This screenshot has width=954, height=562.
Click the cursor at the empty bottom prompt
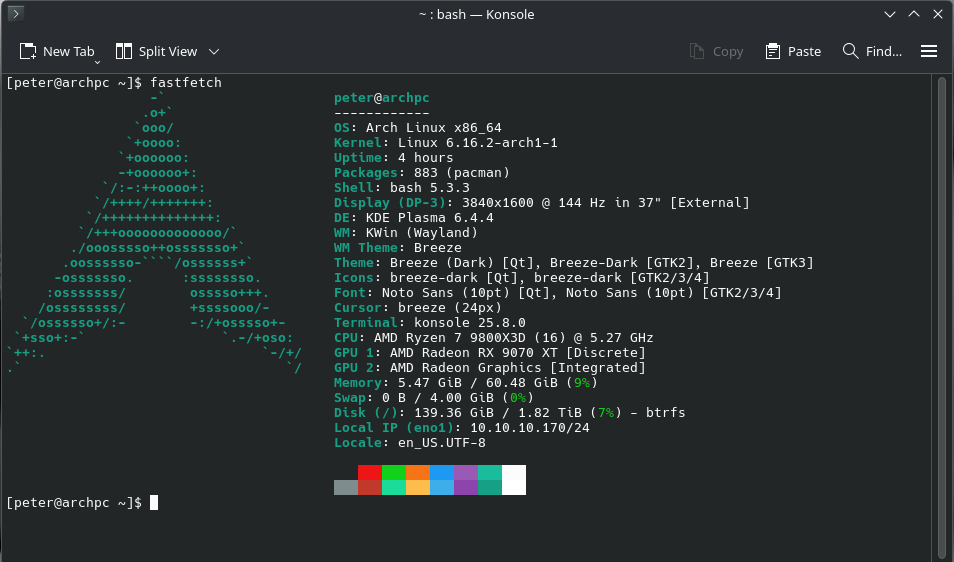[x=154, y=502]
